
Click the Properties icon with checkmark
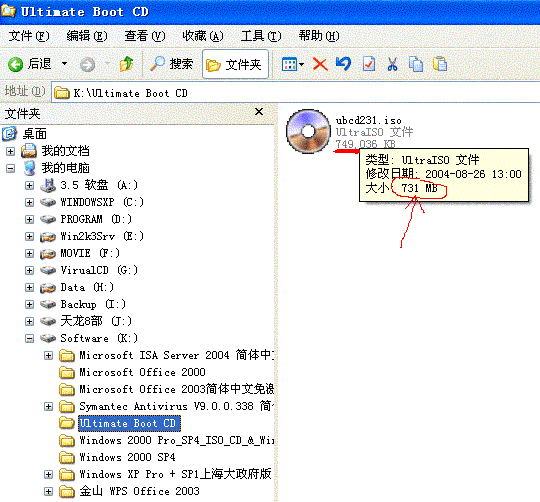point(369,64)
